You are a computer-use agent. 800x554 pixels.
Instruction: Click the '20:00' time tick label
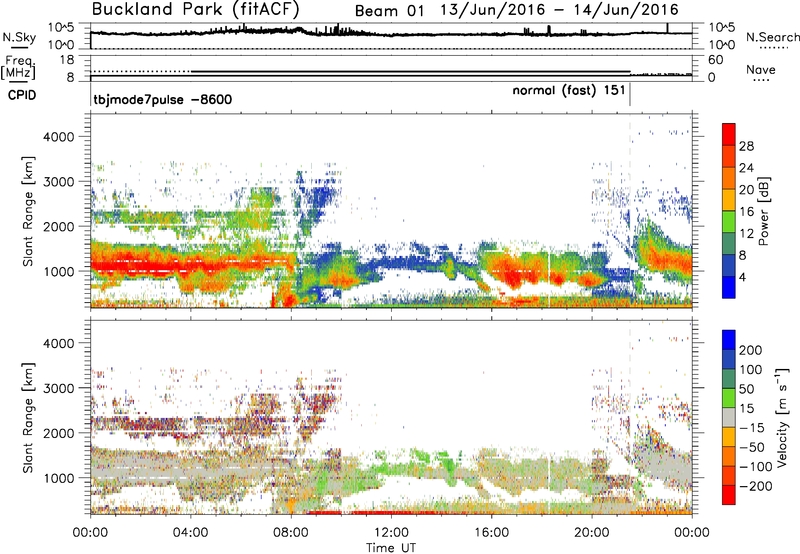592,533
